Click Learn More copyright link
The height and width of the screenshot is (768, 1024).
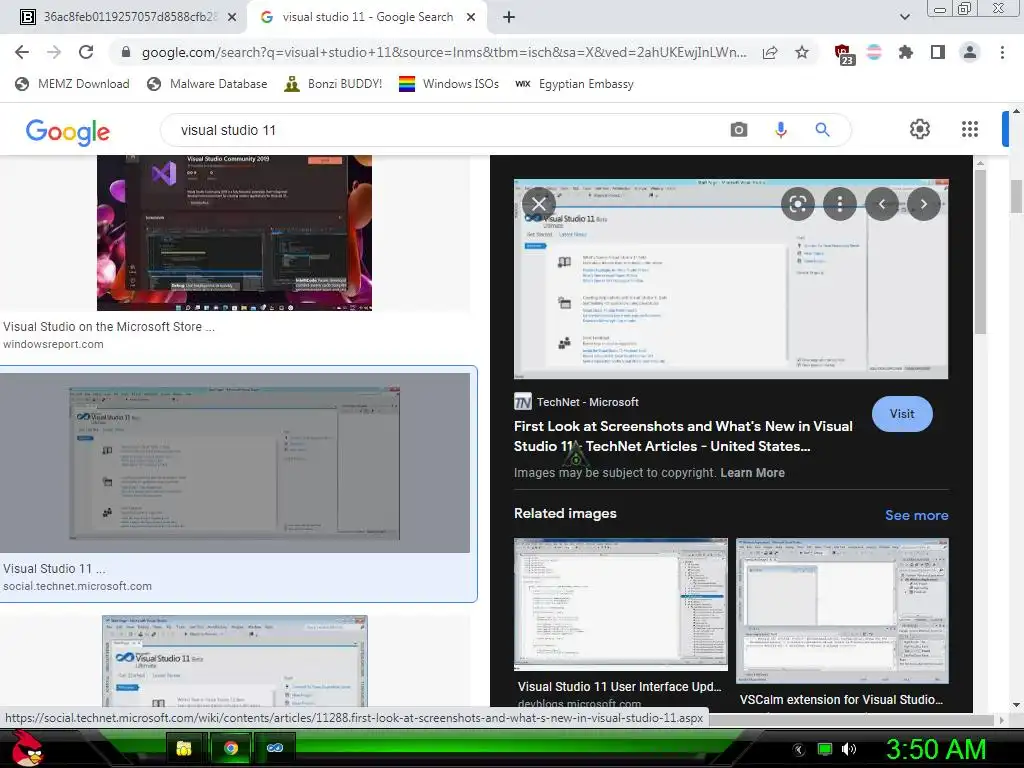(x=752, y=473)
